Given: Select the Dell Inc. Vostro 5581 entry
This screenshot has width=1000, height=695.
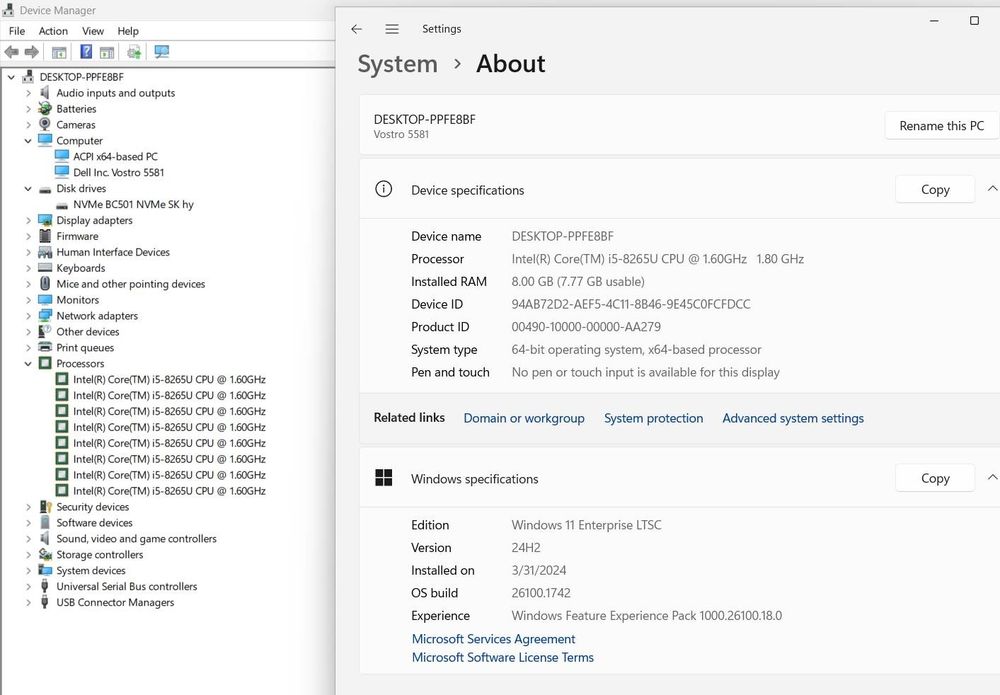Looking at the screenshot, I should click(x=119, y=172).
